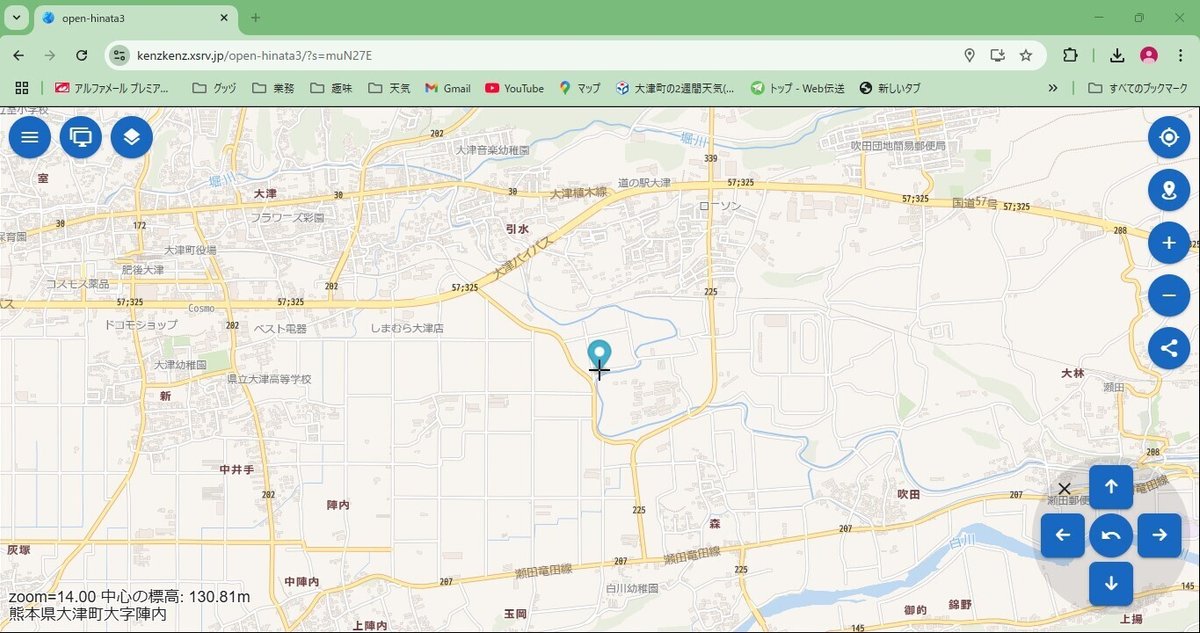Open すべてのブックマーク folder
The height and width of the screenshot is (633, 1200).
click(1138, 88)
